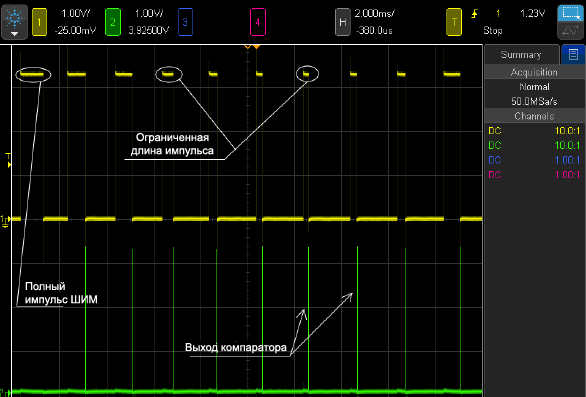
Task: Click green 10.0:1 probe ratio
Action: pos(567,145)
